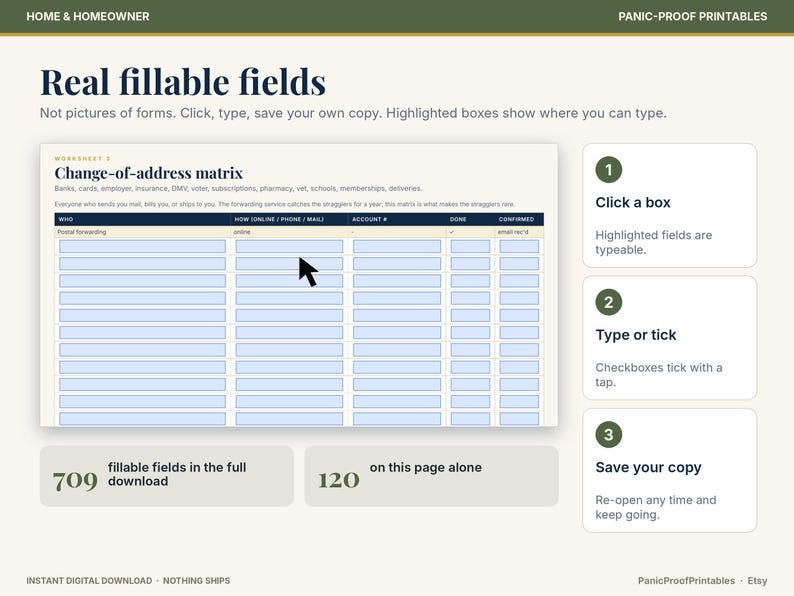Click the first blank CONFIRMED field under 'email rec'd'

point(519,247)
